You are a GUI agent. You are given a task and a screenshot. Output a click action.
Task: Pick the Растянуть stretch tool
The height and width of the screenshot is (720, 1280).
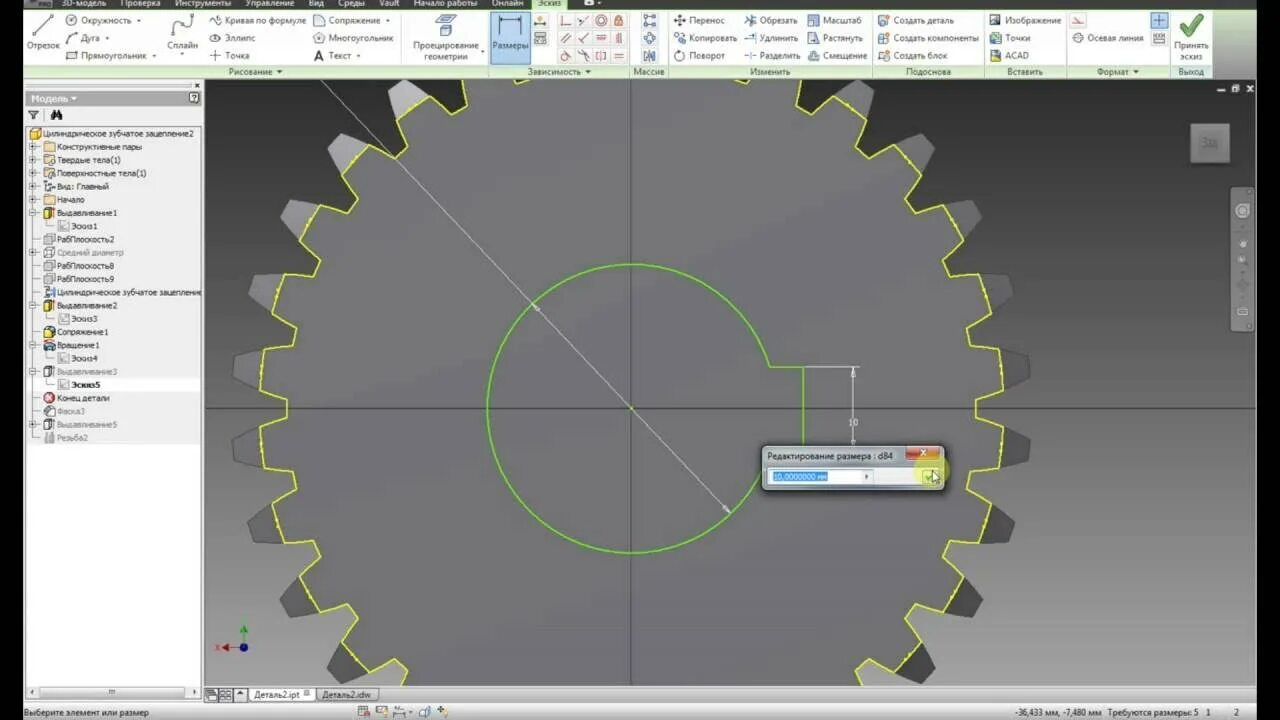[835, 38]
